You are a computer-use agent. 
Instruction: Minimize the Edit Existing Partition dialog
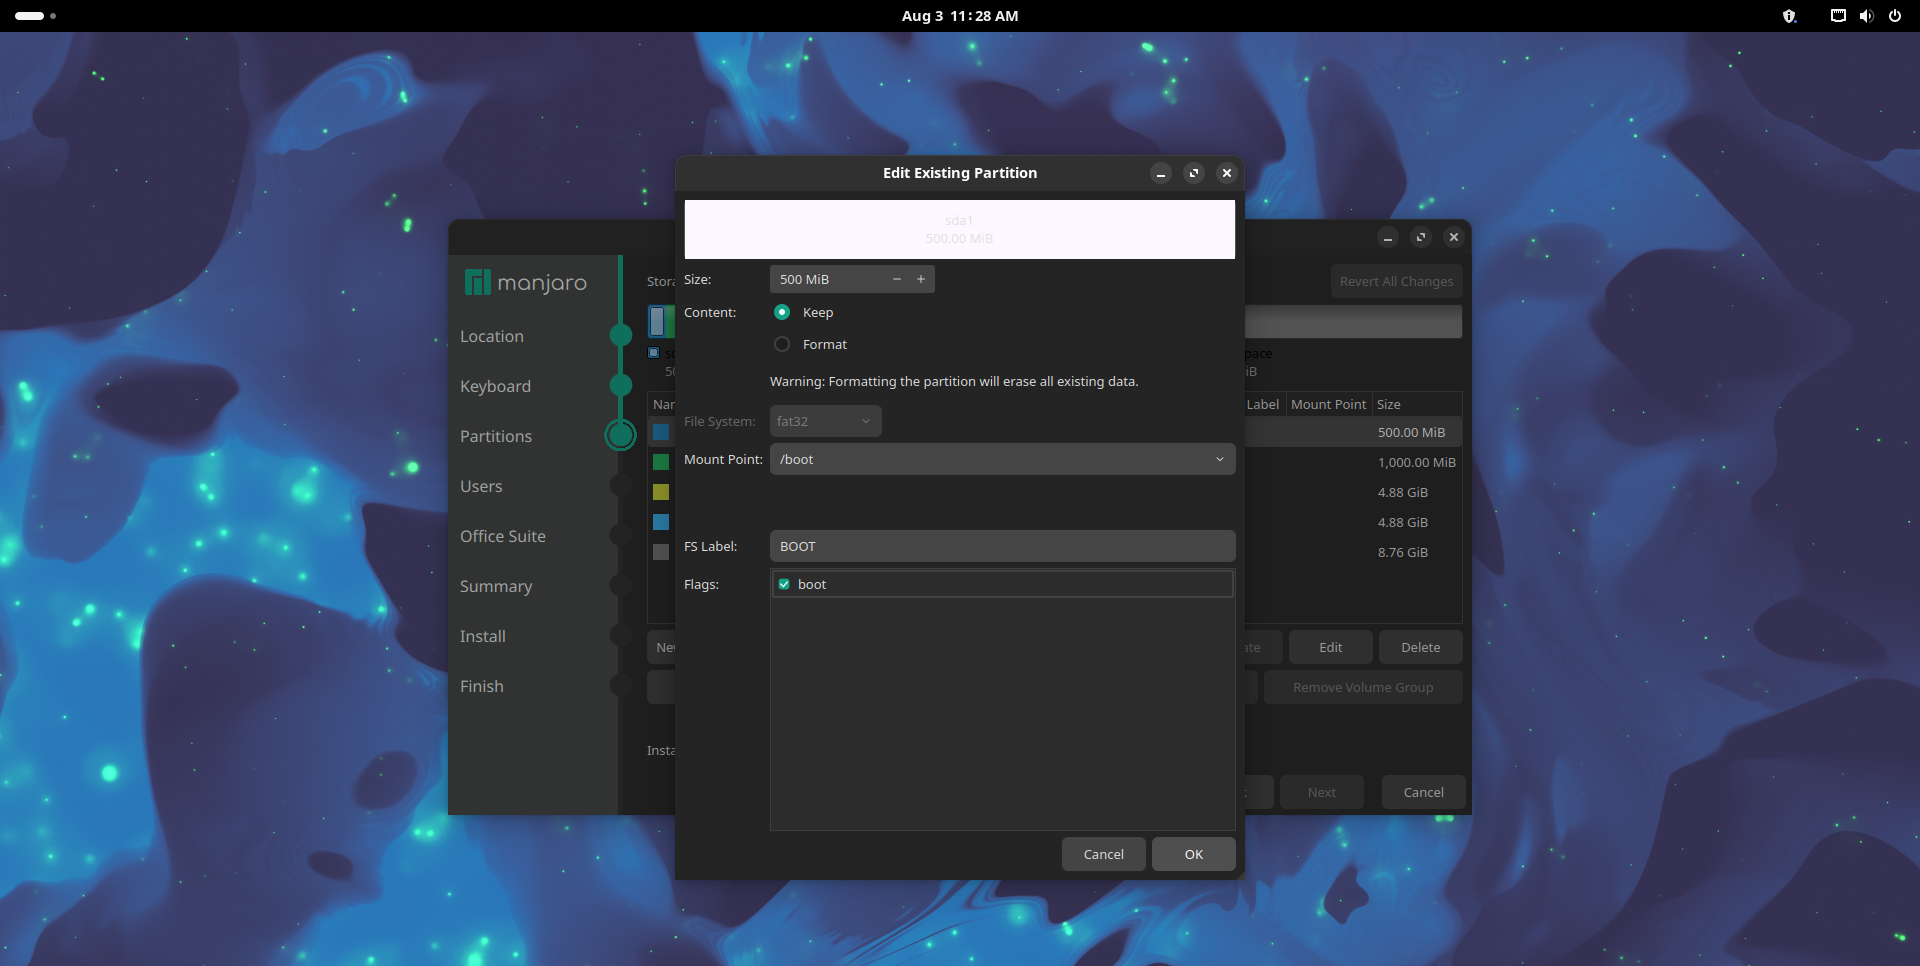(1160, 173)
